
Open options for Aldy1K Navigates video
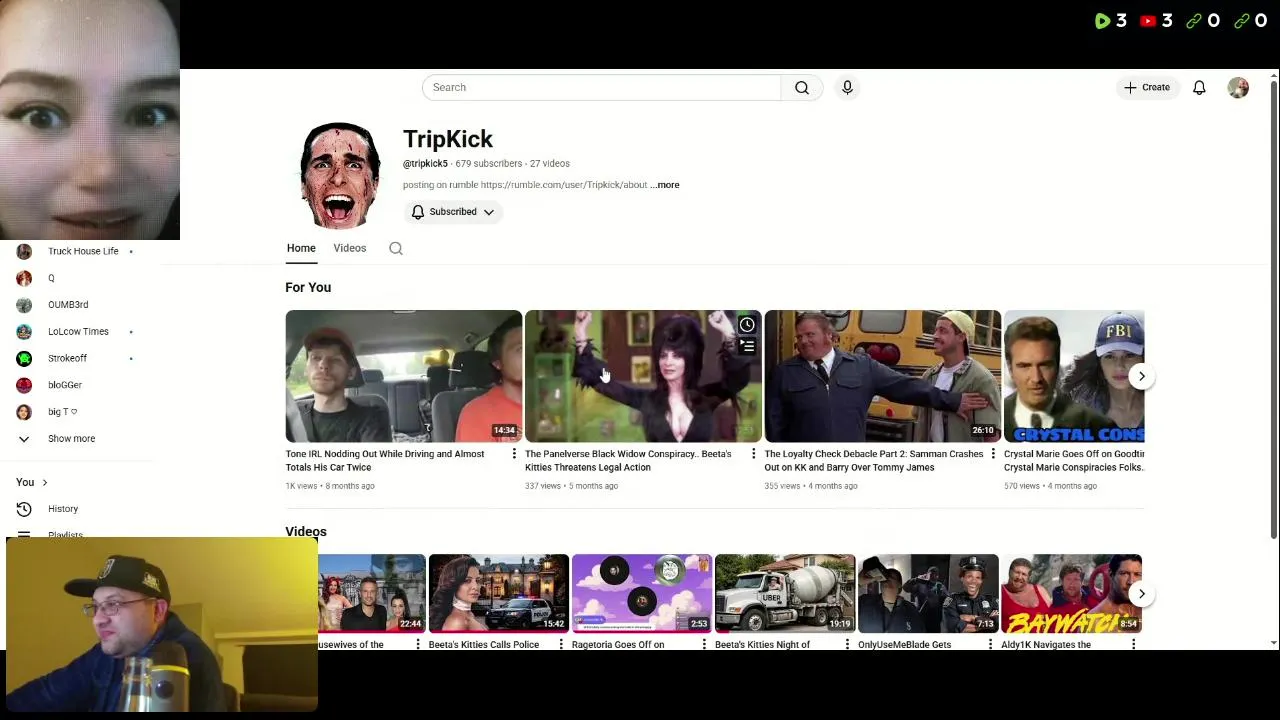pyautogui.click(x=1133, y=645)
